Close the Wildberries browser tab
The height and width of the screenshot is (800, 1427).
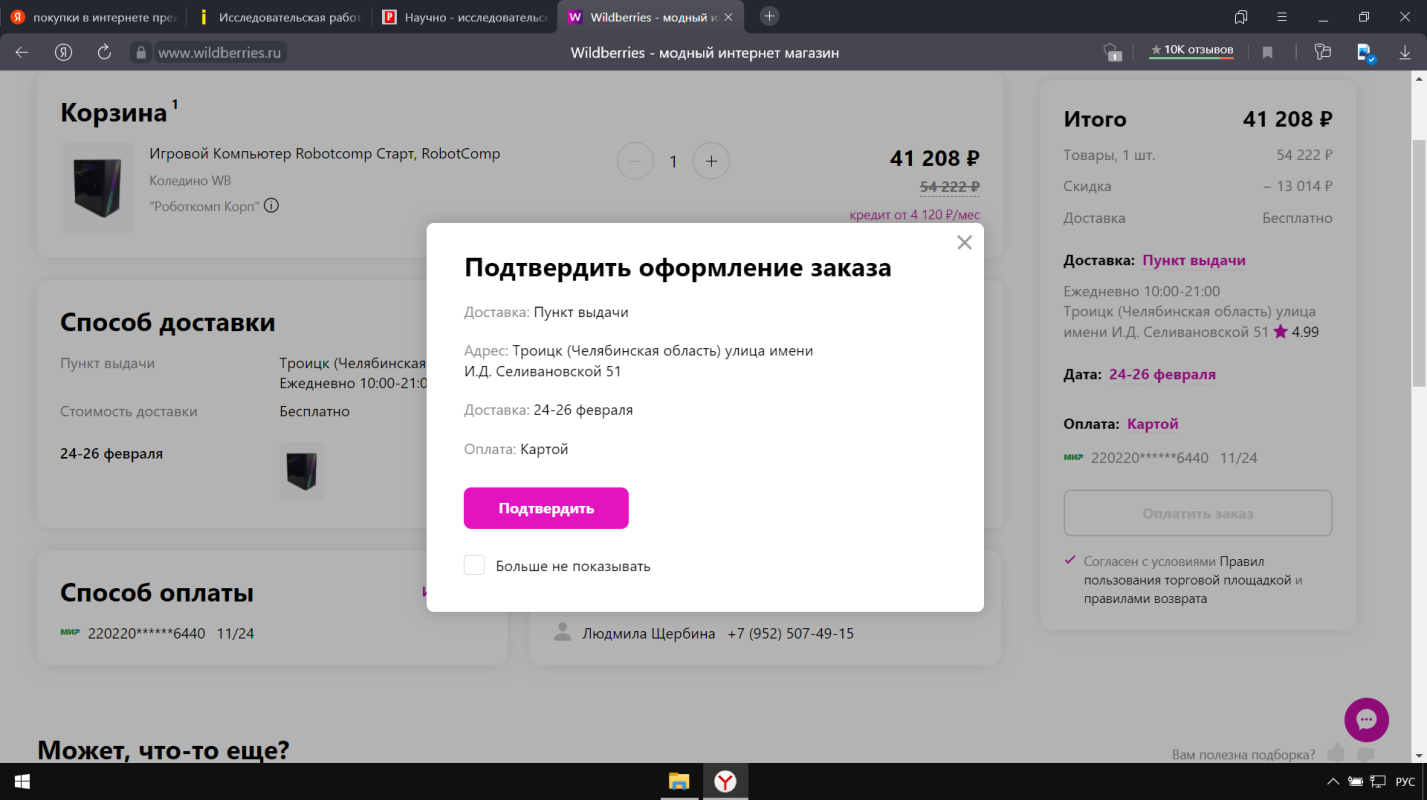[x=727, y=17]
